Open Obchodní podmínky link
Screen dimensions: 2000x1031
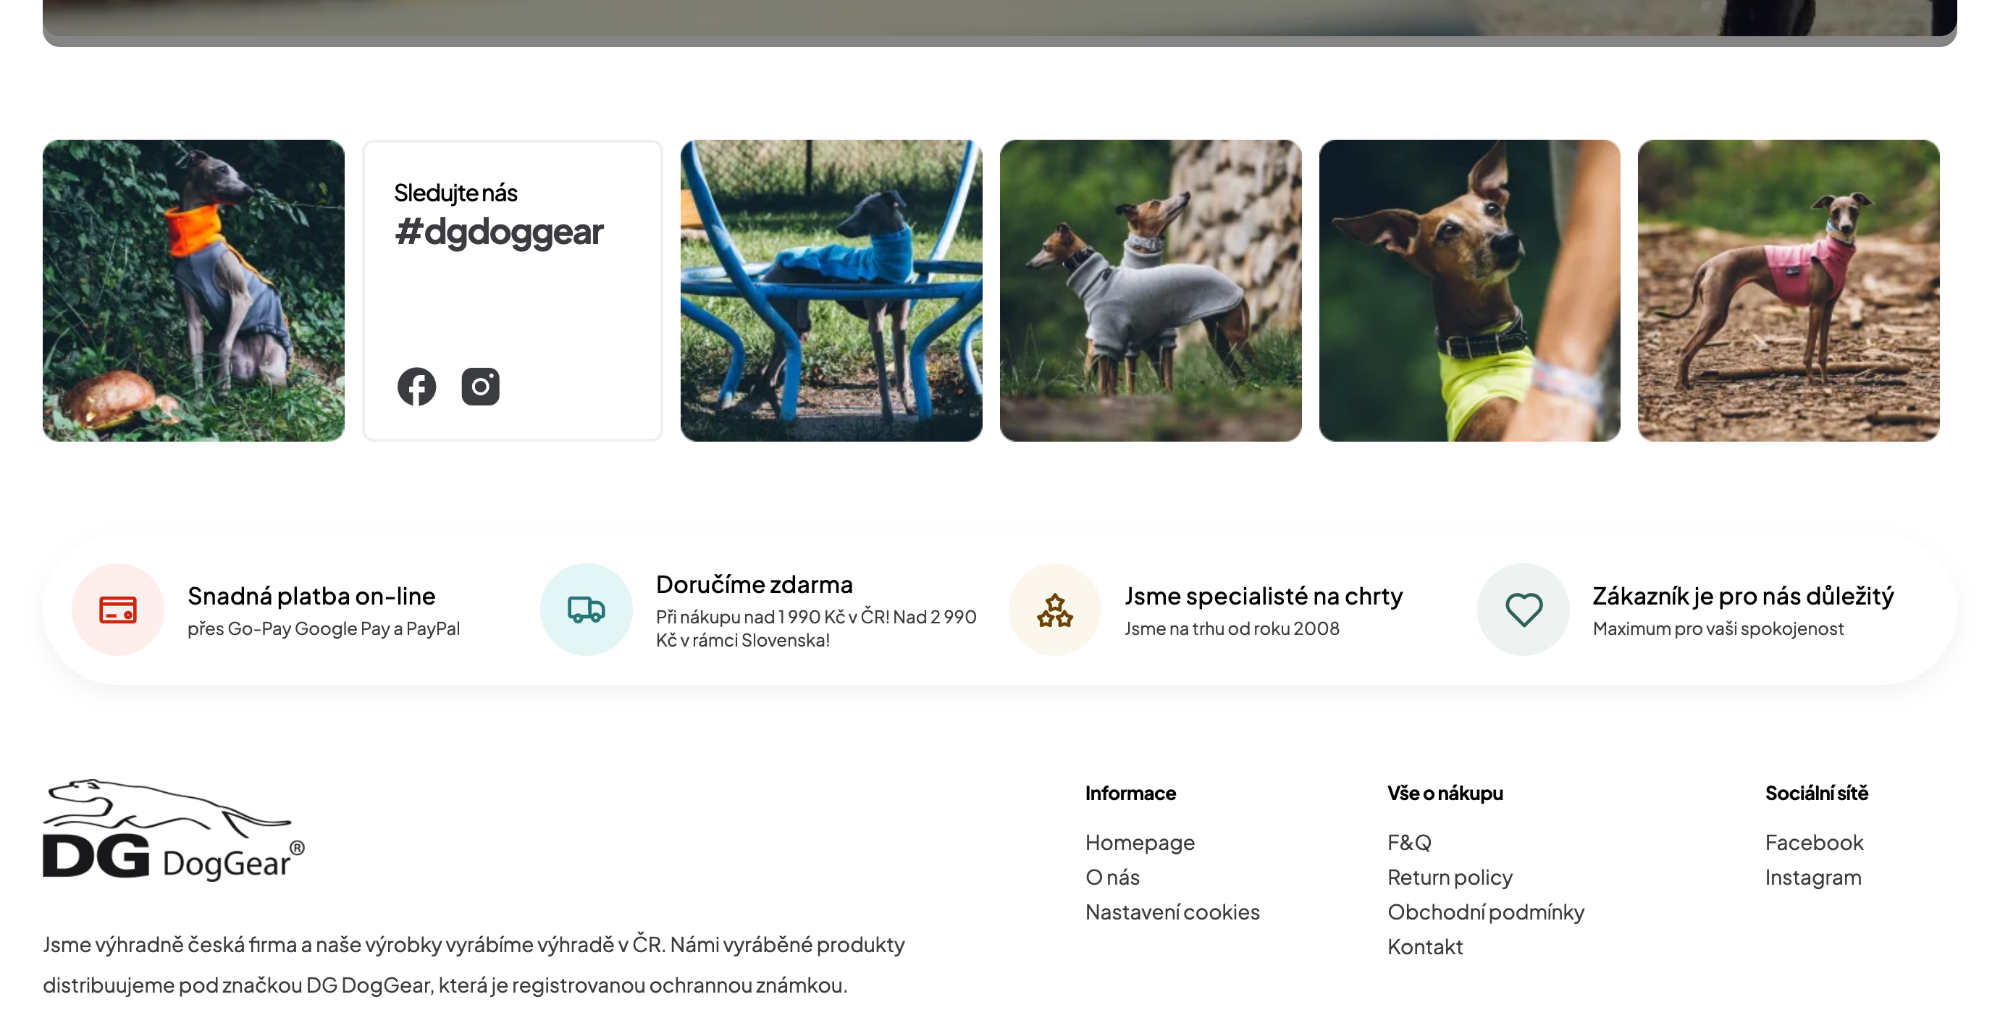point(1485,912)
